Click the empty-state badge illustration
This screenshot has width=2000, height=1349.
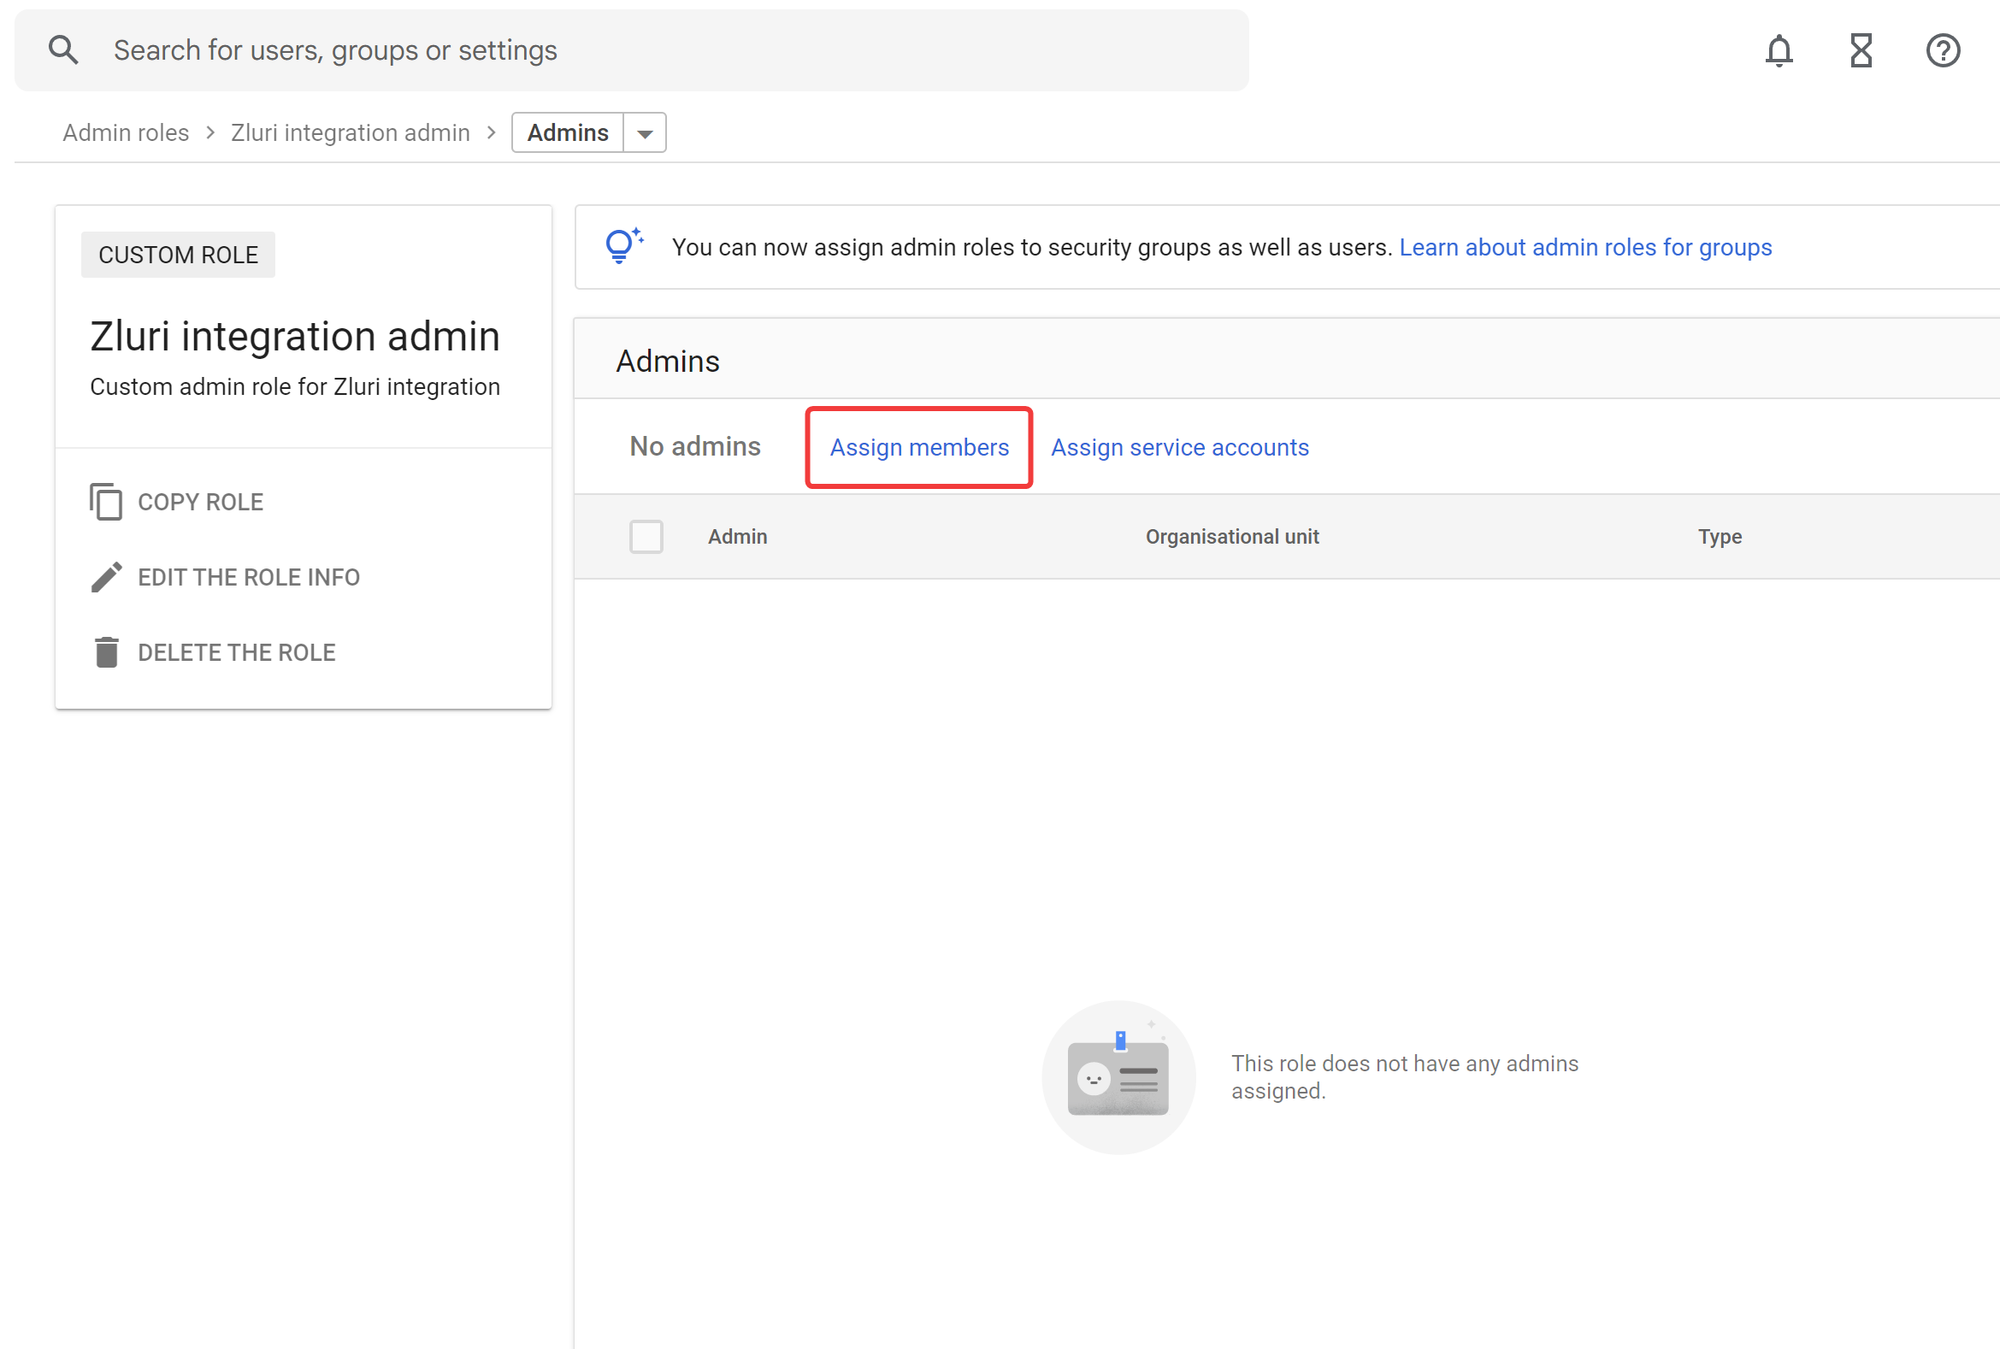[1118, 1077]
